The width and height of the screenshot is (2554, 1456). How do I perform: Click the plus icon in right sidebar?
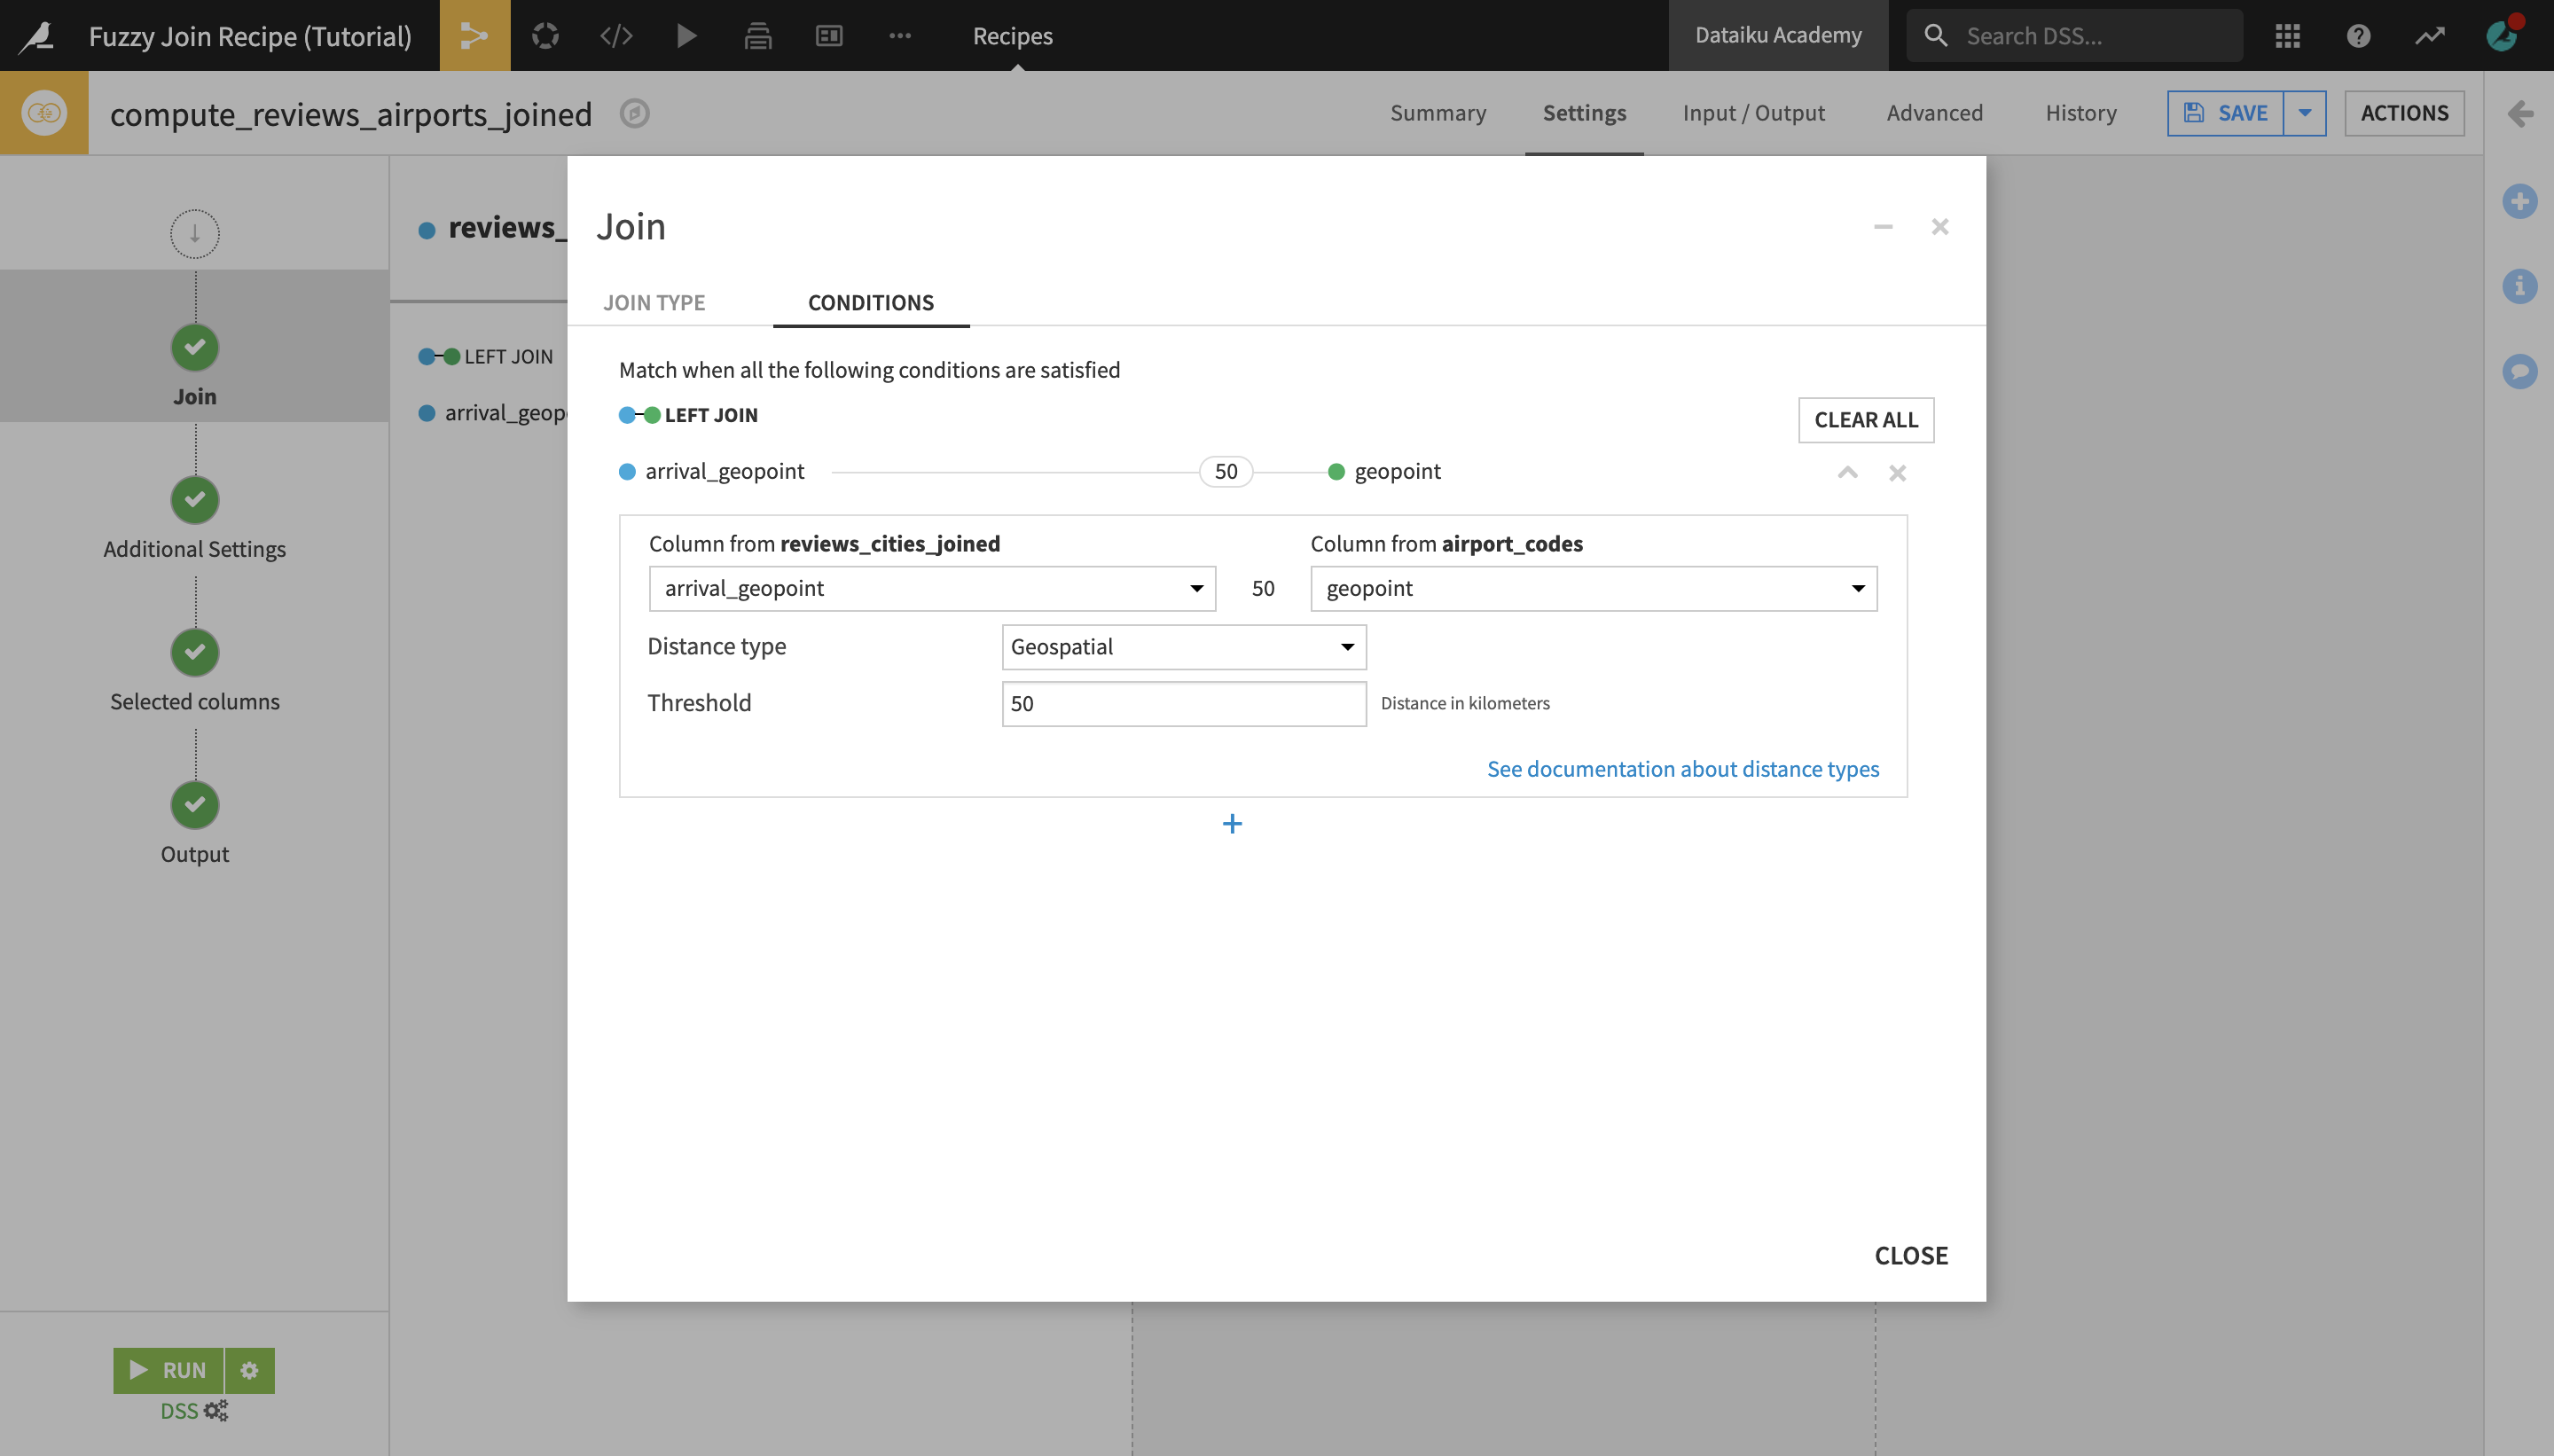[2519, 201]
